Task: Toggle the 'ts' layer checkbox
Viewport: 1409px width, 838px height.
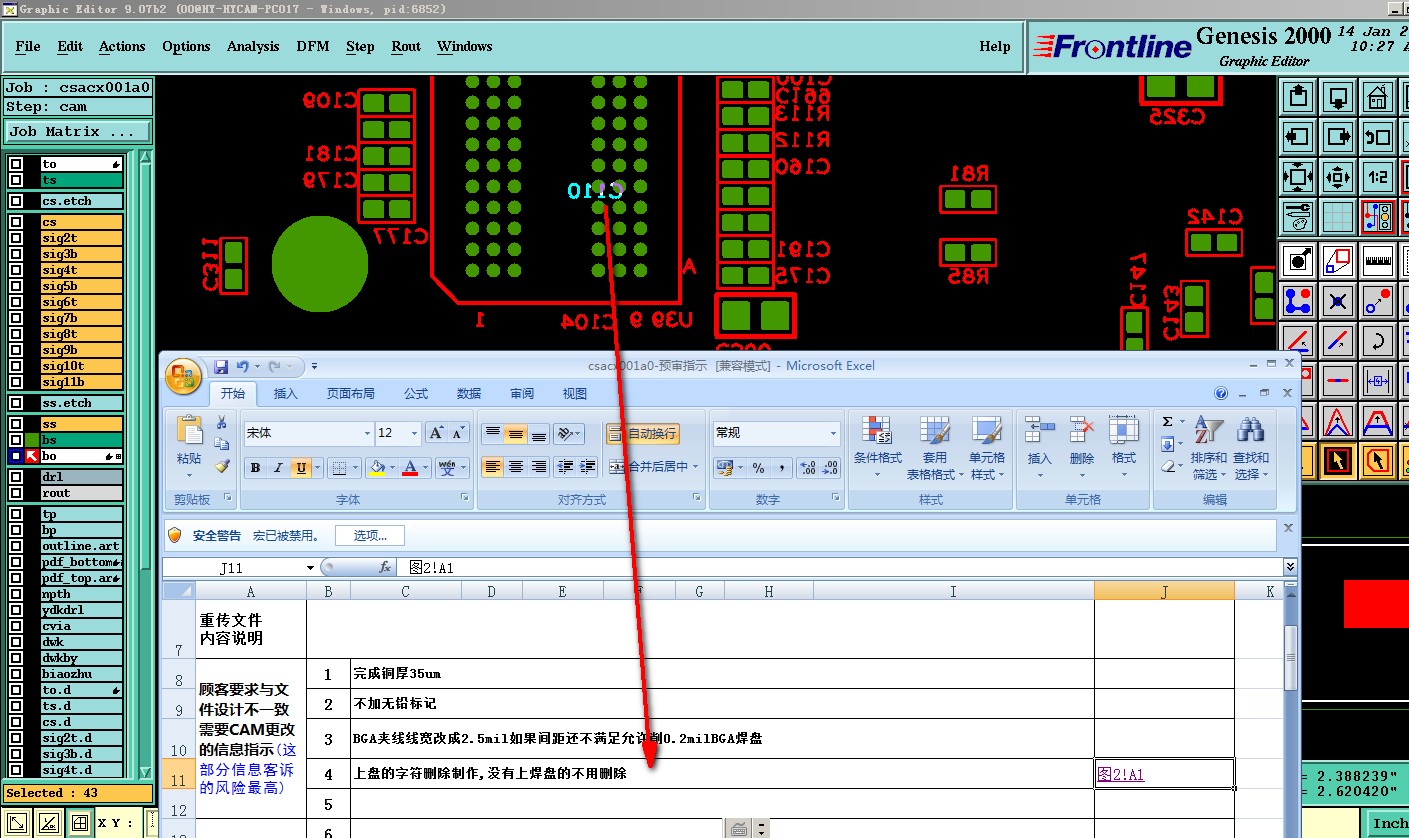Action: [16, 180]
